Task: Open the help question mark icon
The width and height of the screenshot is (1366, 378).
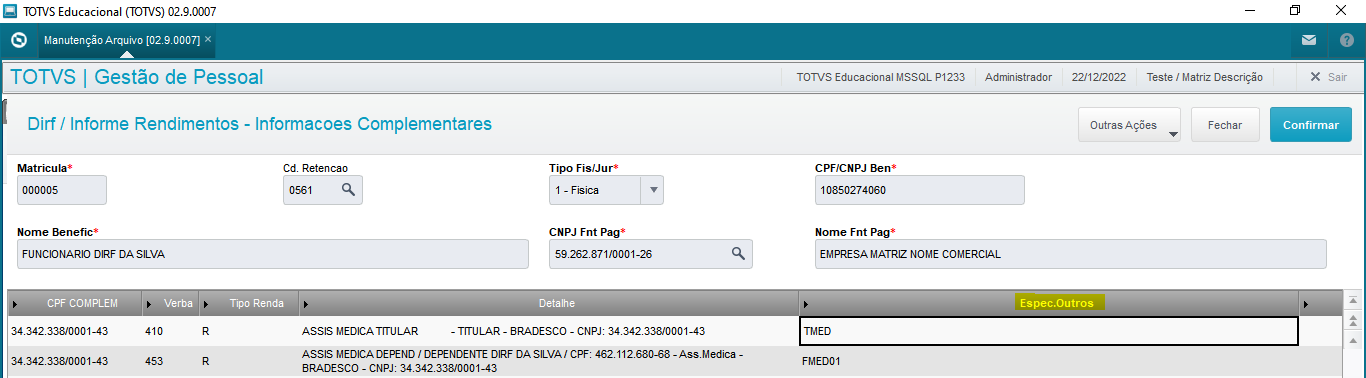Action: click(x=1346, y=40)
